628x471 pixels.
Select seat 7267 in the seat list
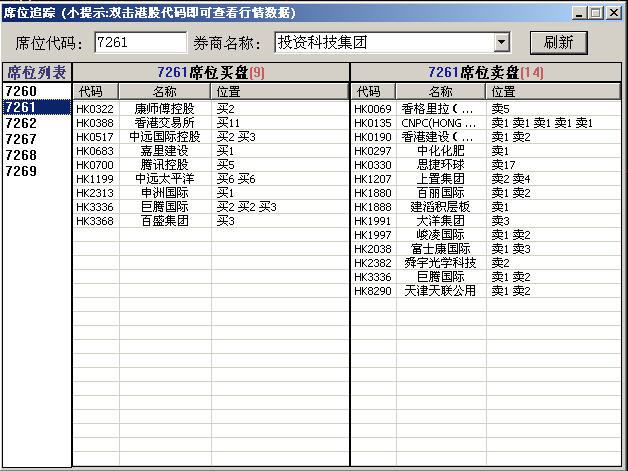[21, 140]
